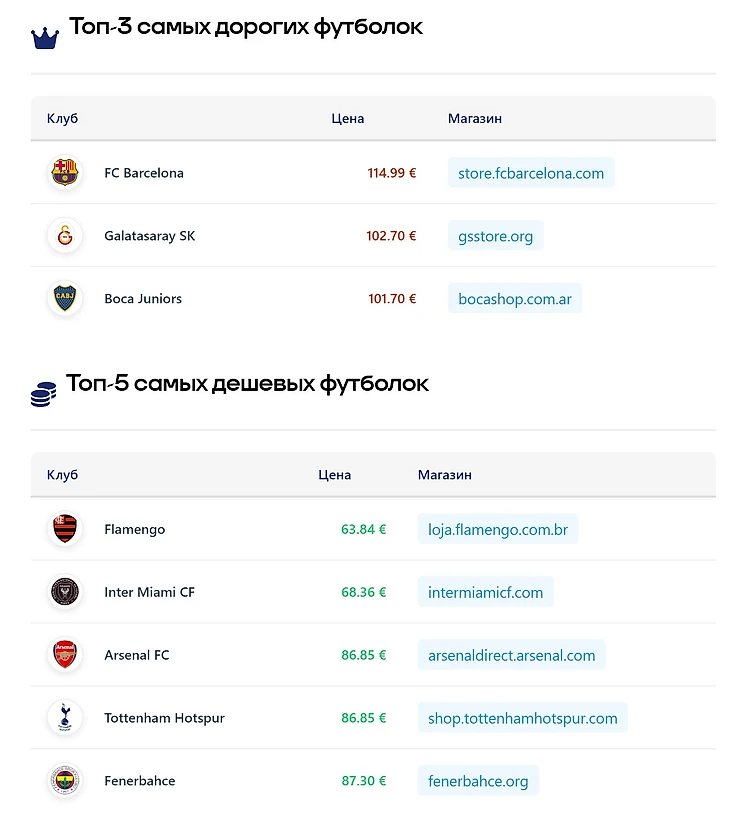Click the coins stack icon beside the top-5 heading
The width and height of the screenshot is (730, 823).
coord(43,394)
